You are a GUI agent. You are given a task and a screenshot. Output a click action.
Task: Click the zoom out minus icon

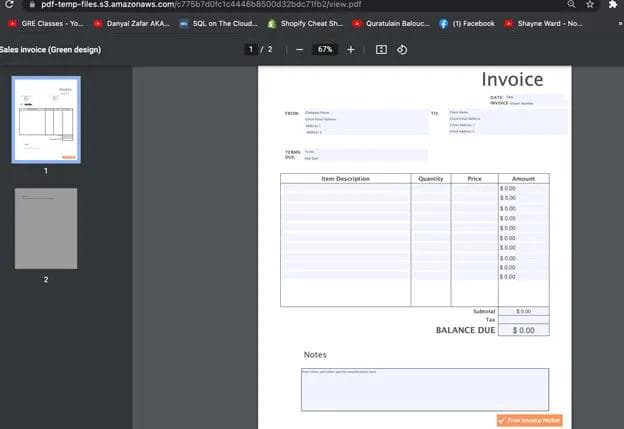tap(299, 49)
